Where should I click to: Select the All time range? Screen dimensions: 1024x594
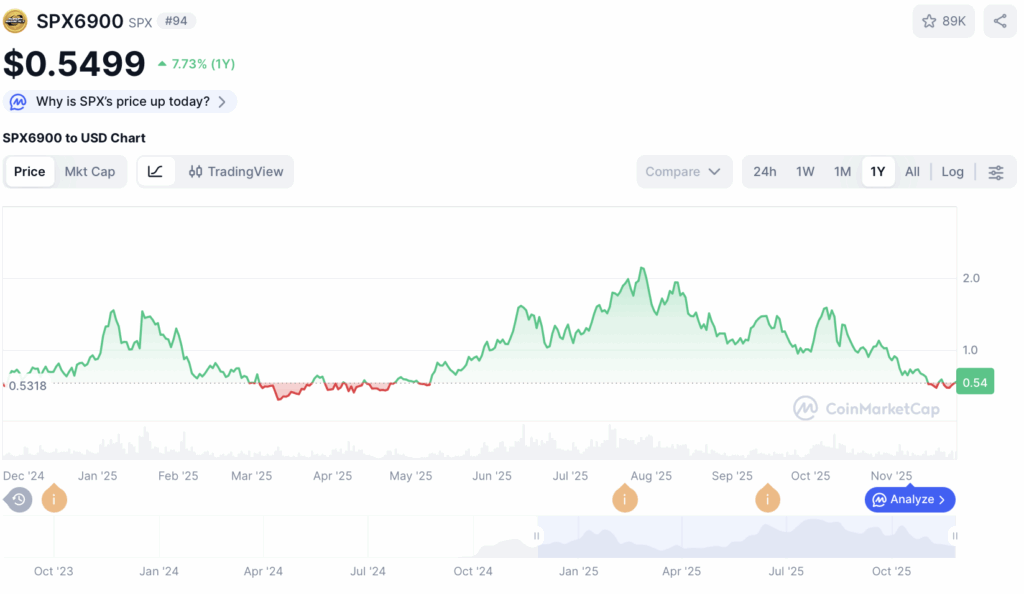[x=912, y=172]
